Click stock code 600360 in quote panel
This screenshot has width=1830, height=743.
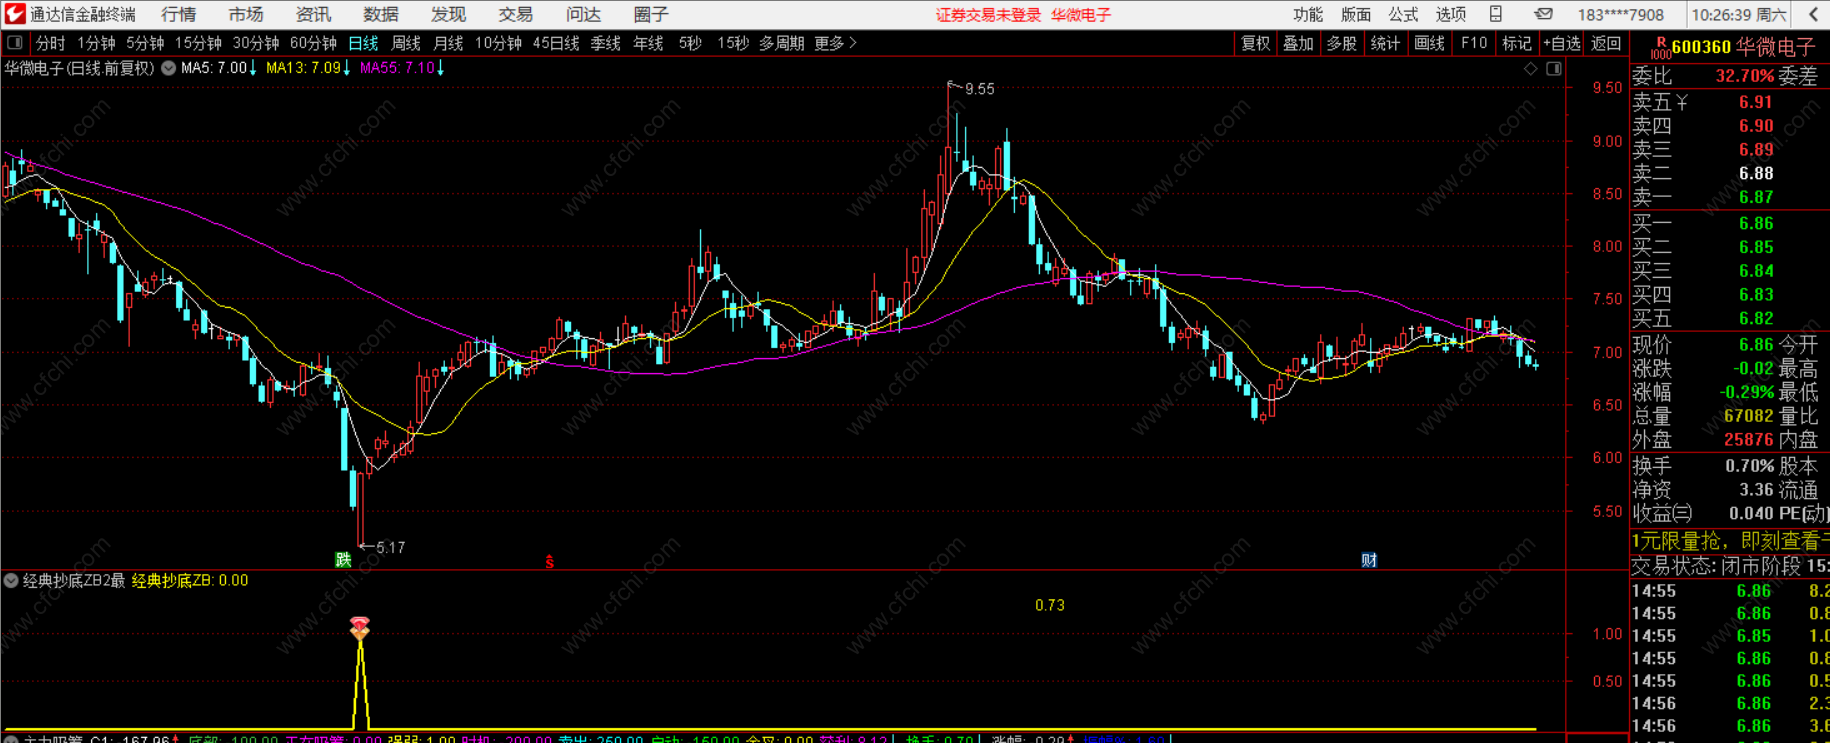(x=1701, y=47)
